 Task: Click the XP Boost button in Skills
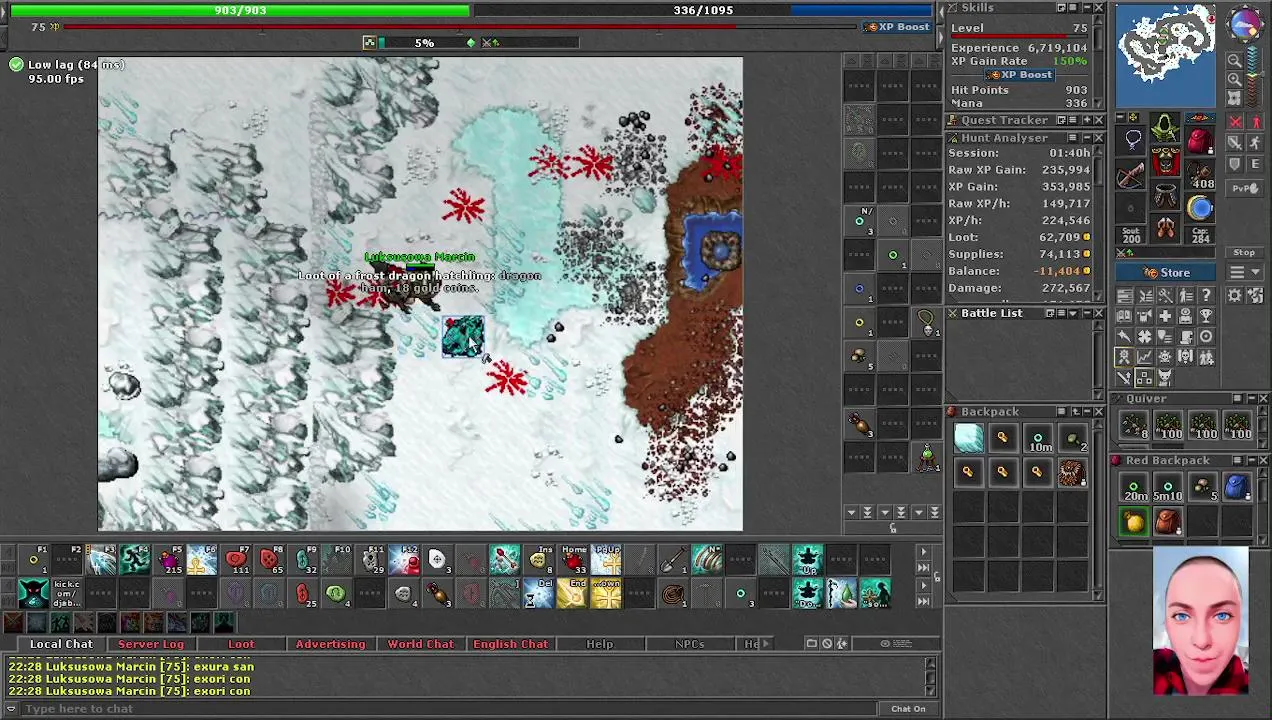tap(1020, 75)
